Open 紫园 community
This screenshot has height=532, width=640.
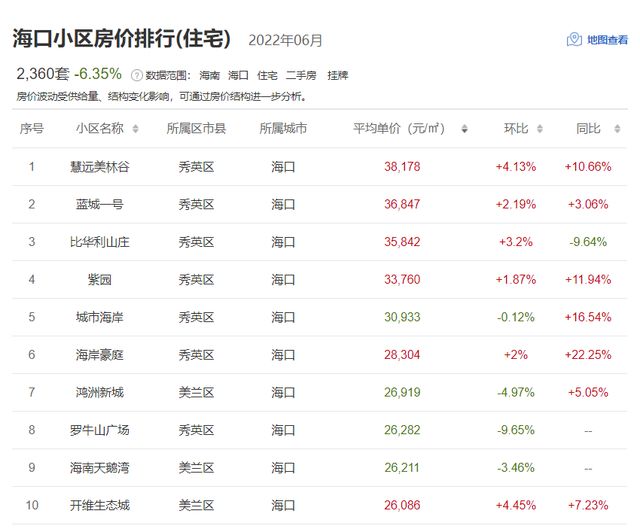pos(100,280)
